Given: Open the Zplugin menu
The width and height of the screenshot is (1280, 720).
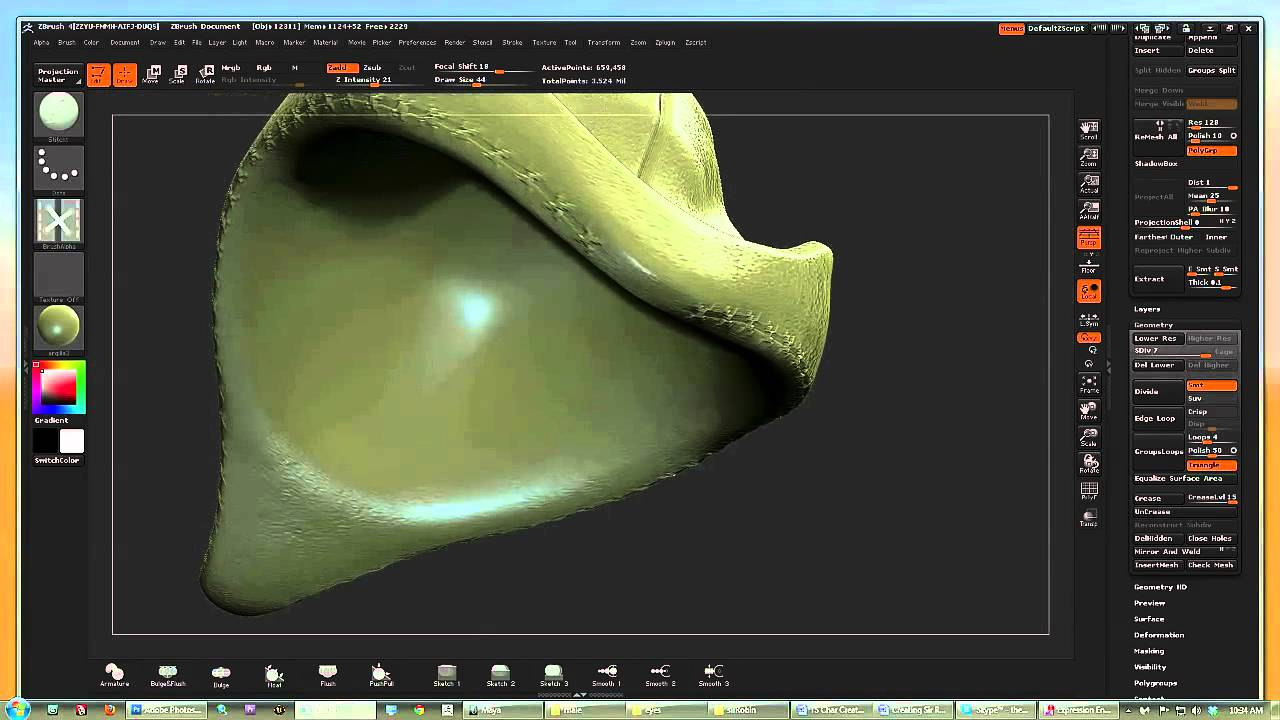Looking at the screenshot, I should click(x=665, y=43).
